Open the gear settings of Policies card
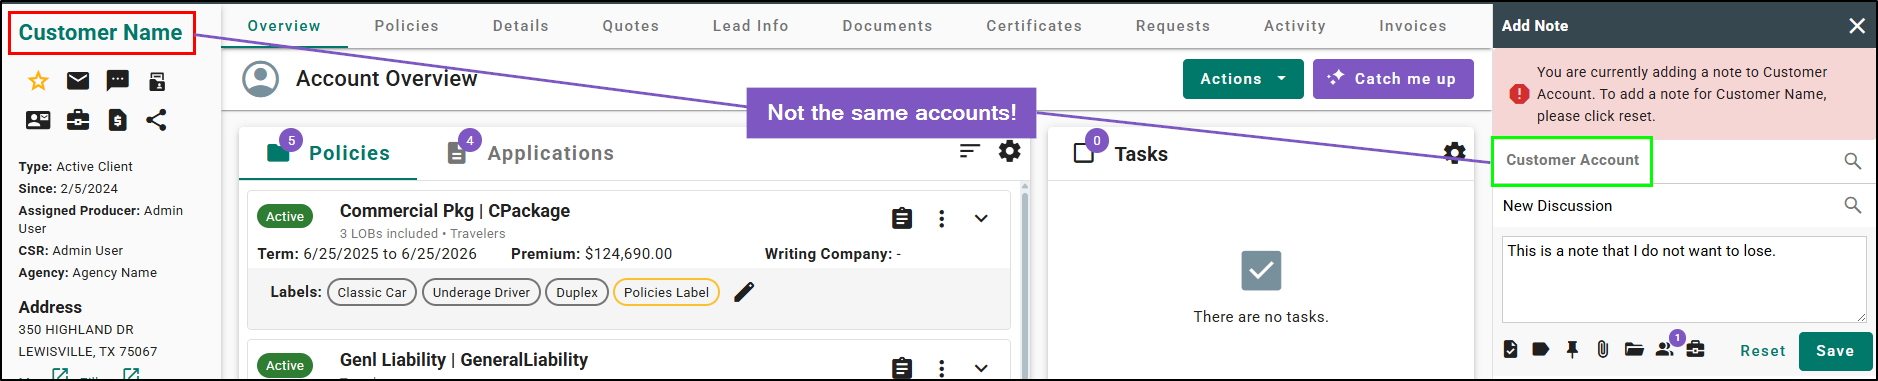1878x381 pixels. (1010, 151)
